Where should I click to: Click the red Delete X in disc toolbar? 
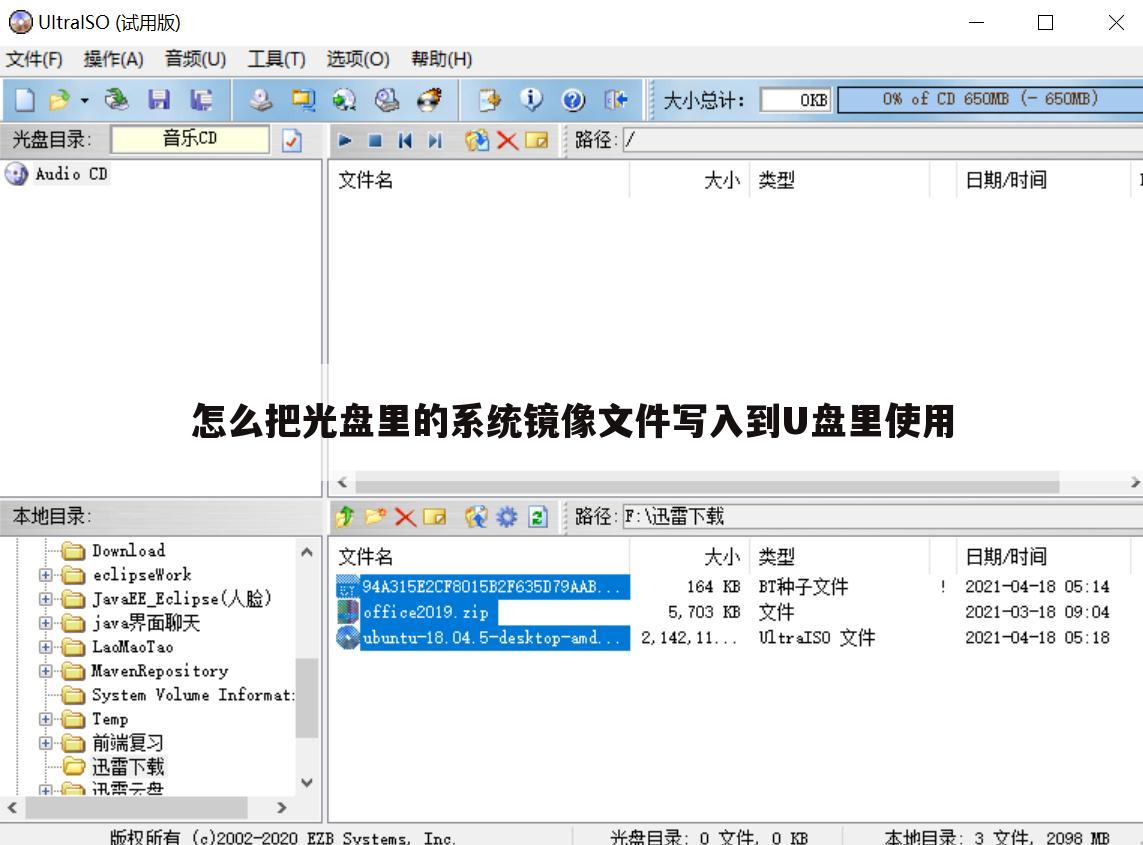click(x=507, y=140)
